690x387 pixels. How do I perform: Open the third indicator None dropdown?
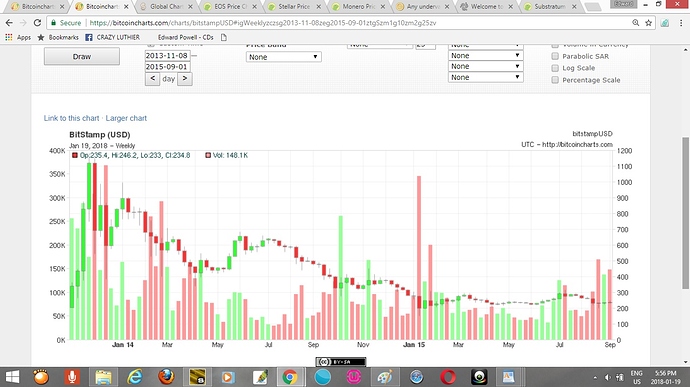point(485,66)
